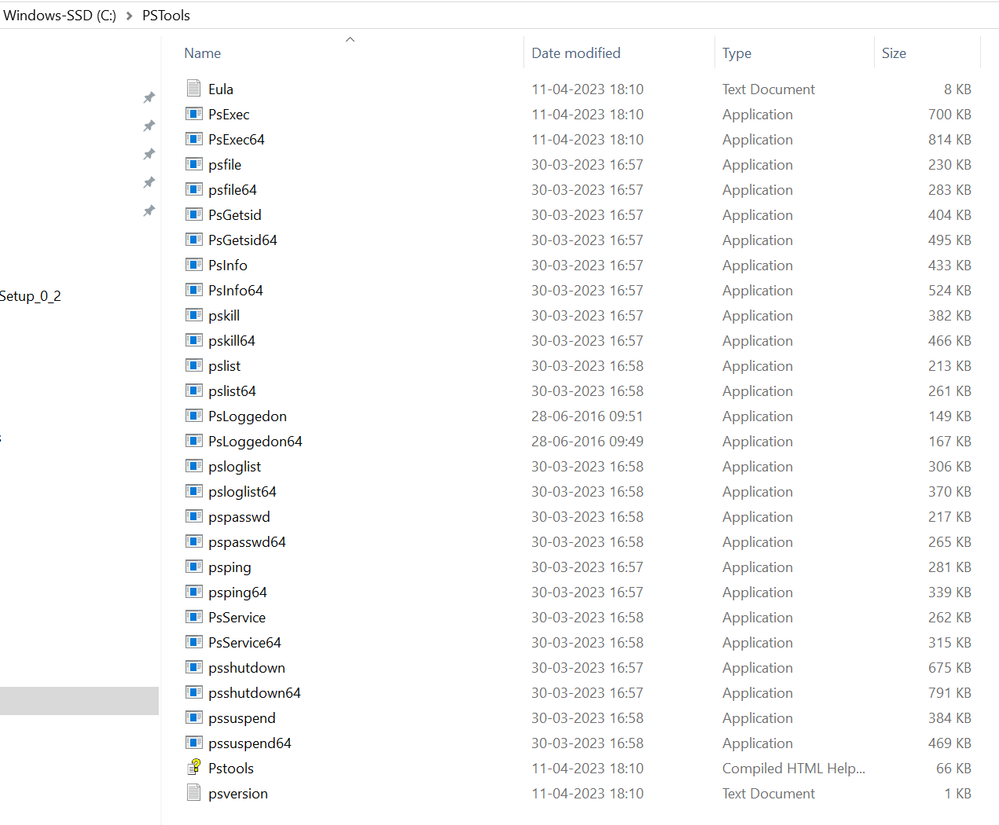Select the pskill application icon
This screenshot has width=999, height=825.
click(194, 315)
